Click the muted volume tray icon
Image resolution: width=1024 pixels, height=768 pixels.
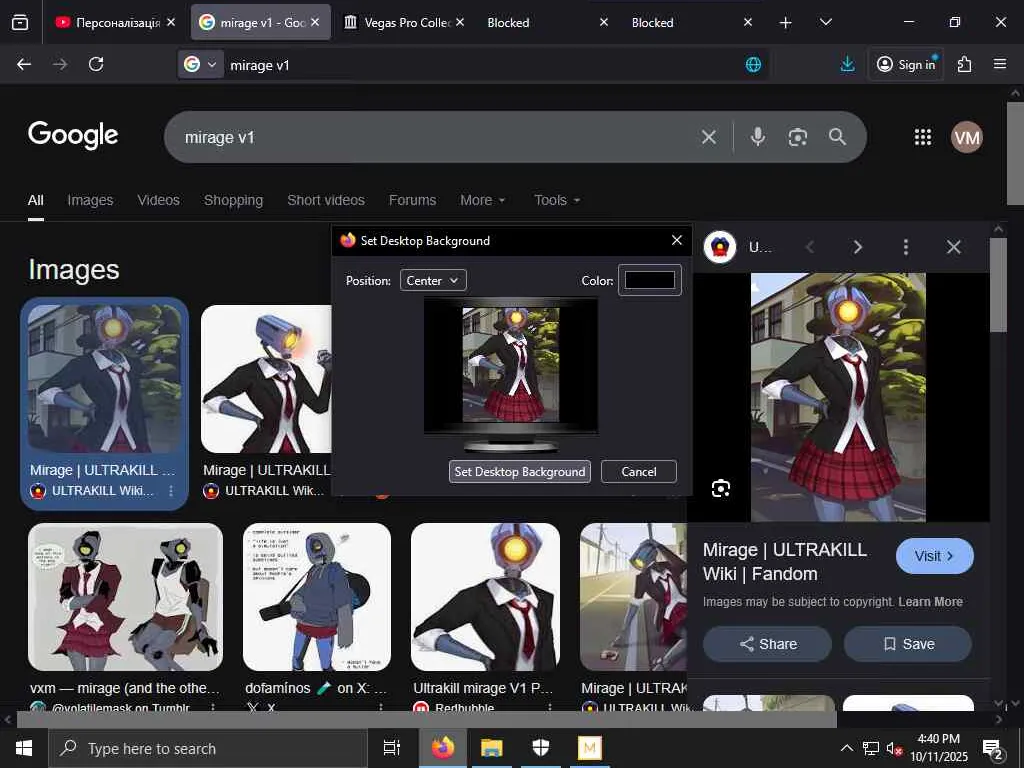pos(894,748)
